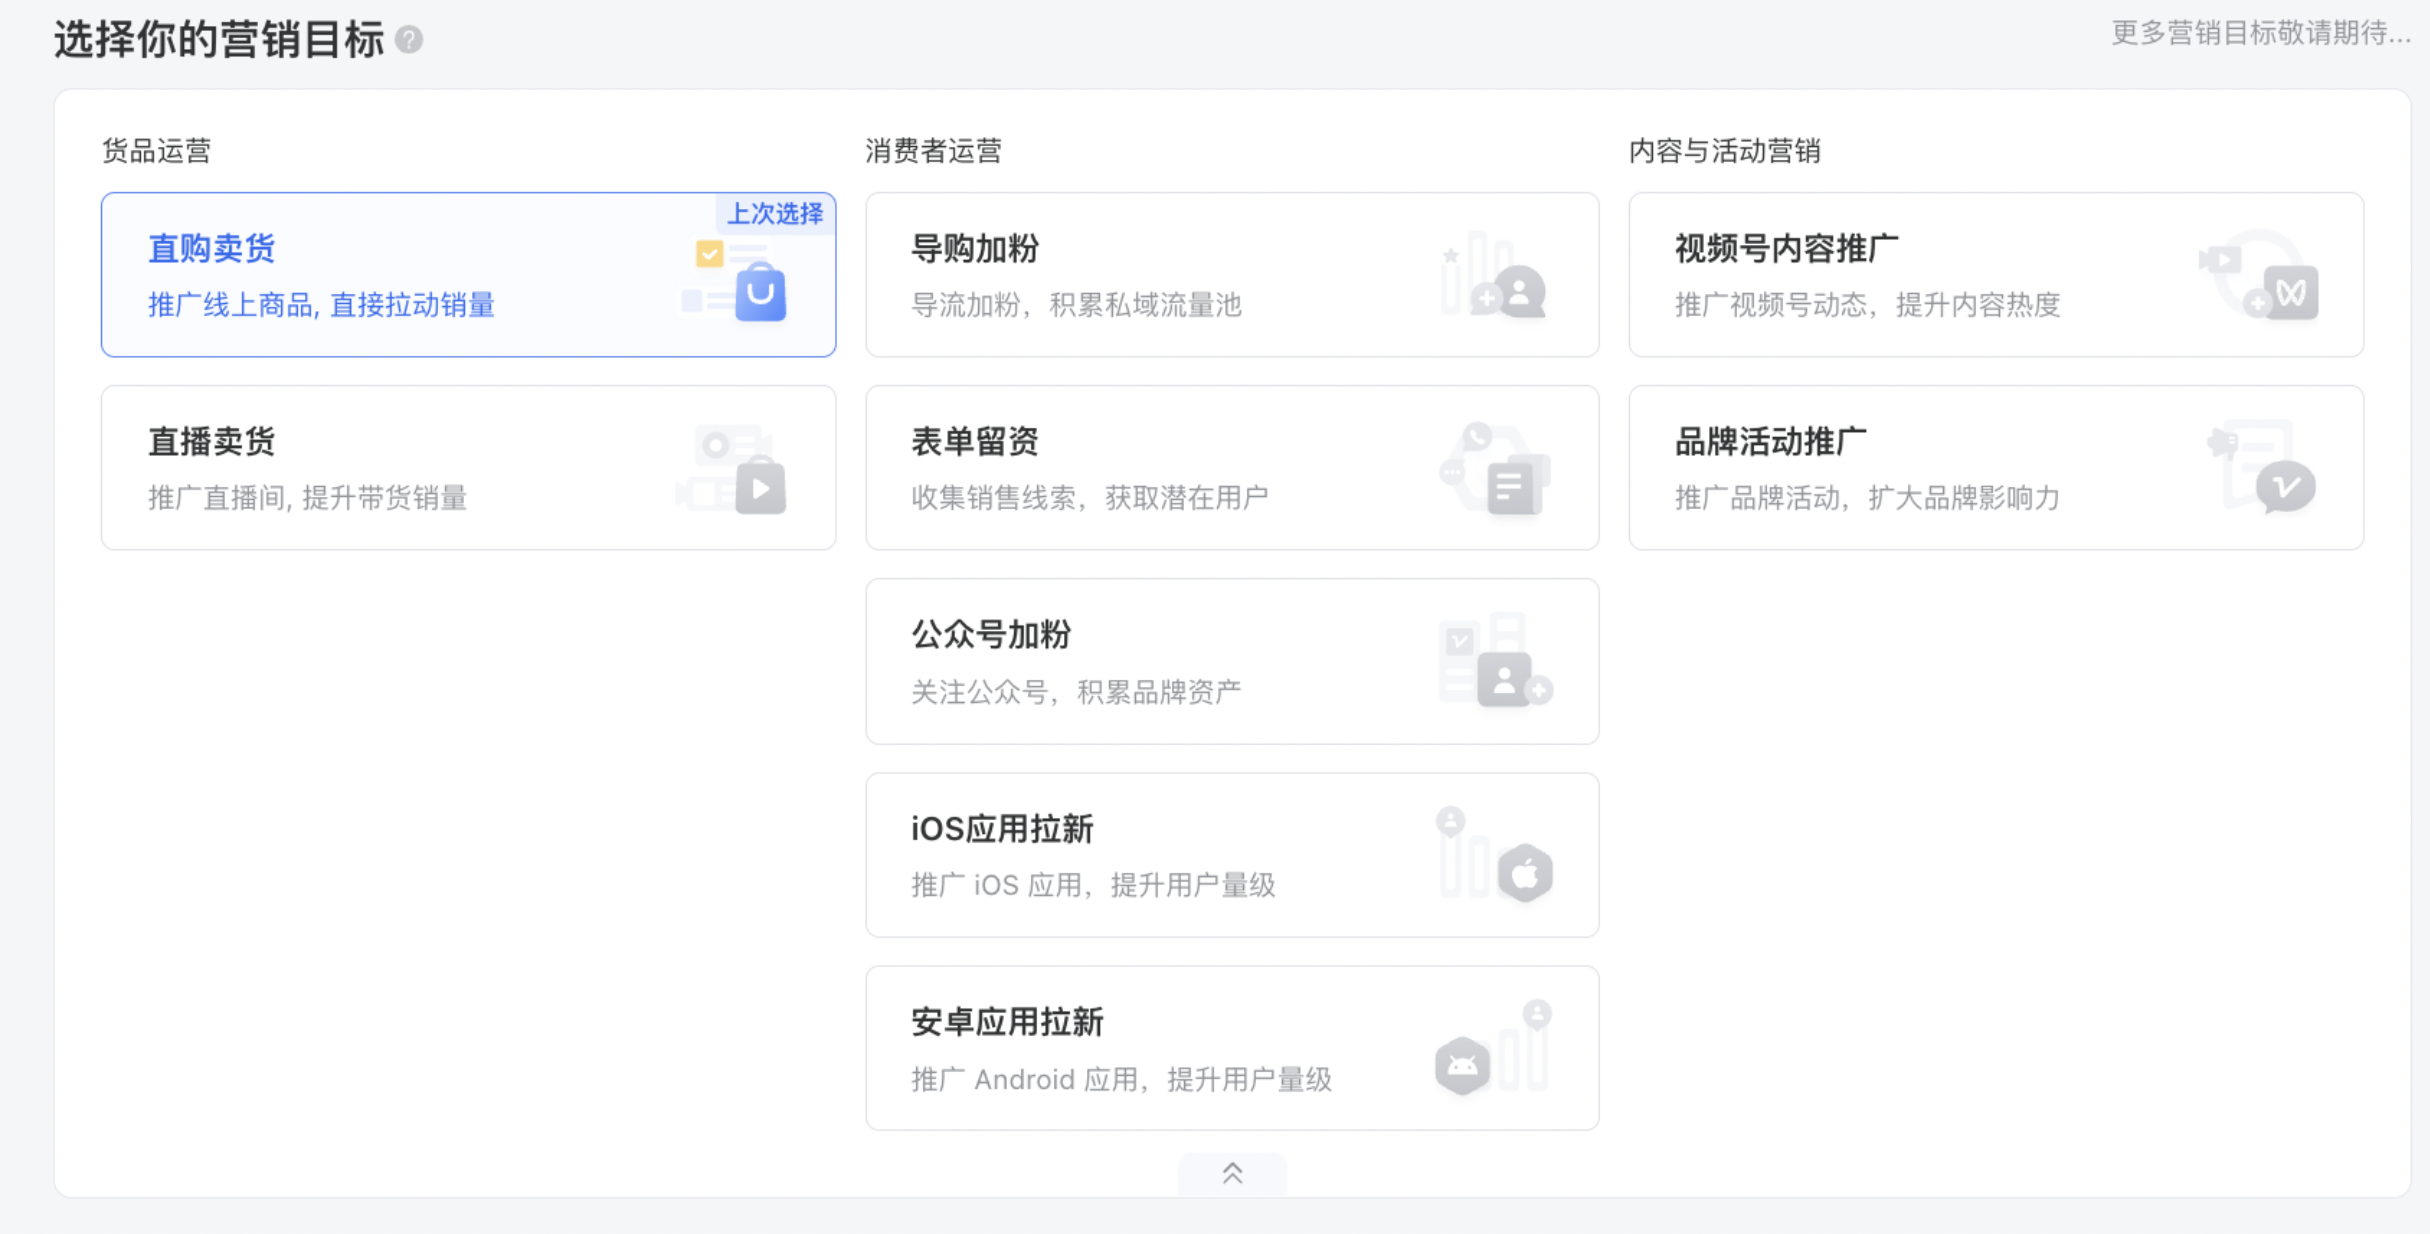Viewport: 2430px width, 1234px height.
Task: Click the video channel icon in 视频号内容推广
Action: [2290, 292]
